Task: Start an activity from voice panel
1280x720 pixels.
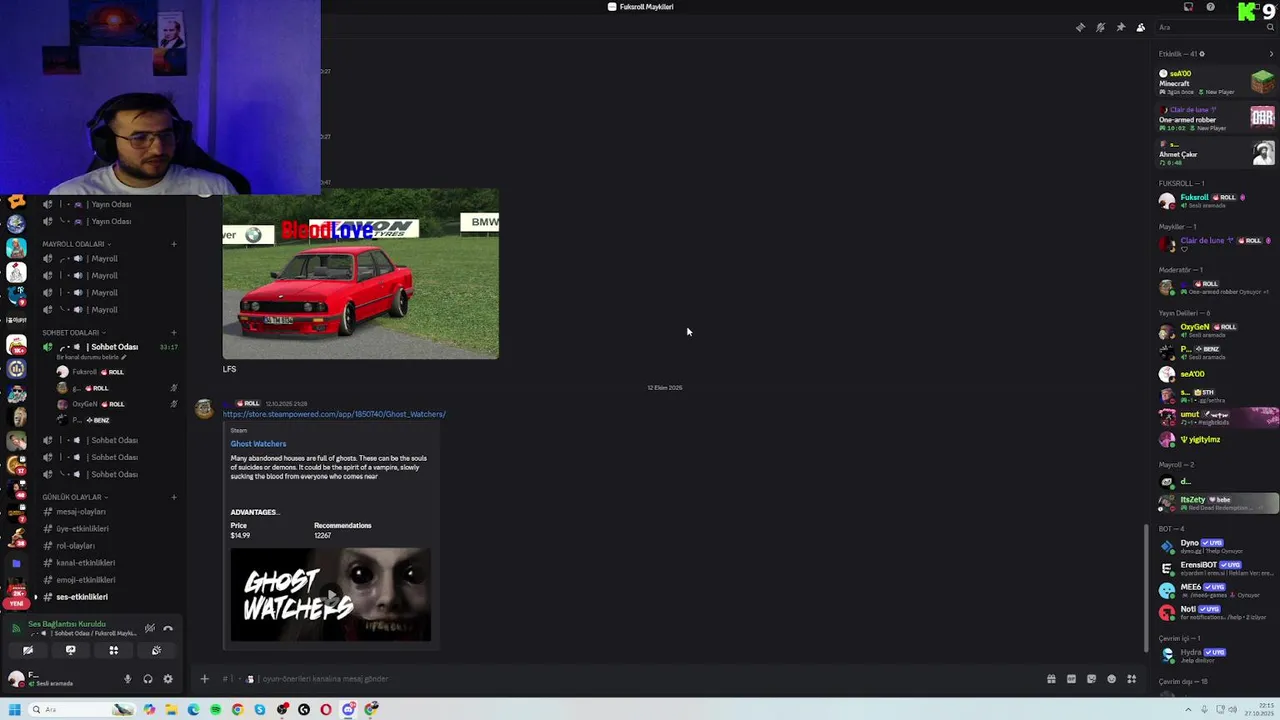Action: 114,650
